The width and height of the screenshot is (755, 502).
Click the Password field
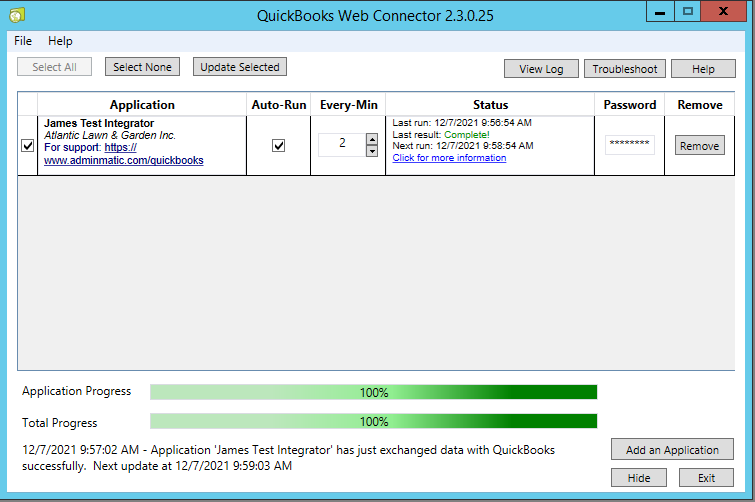click(629, 145)
